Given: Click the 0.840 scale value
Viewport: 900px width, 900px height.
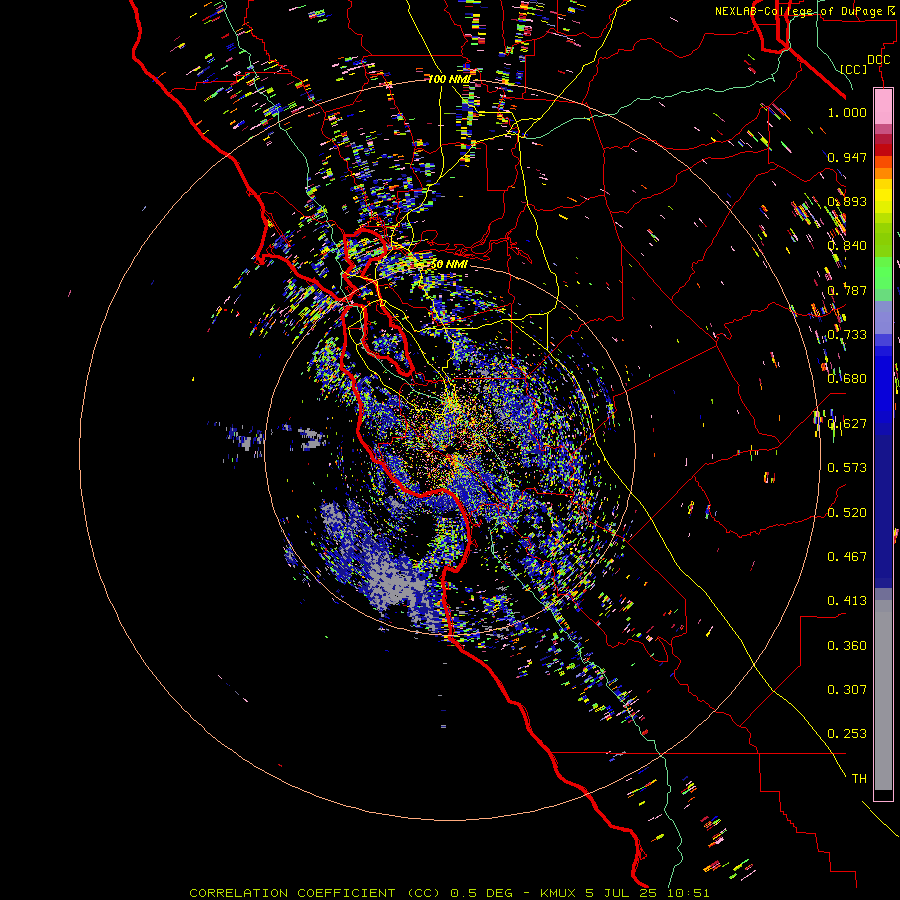Looking at the screenshot, I should coord(847,246).
